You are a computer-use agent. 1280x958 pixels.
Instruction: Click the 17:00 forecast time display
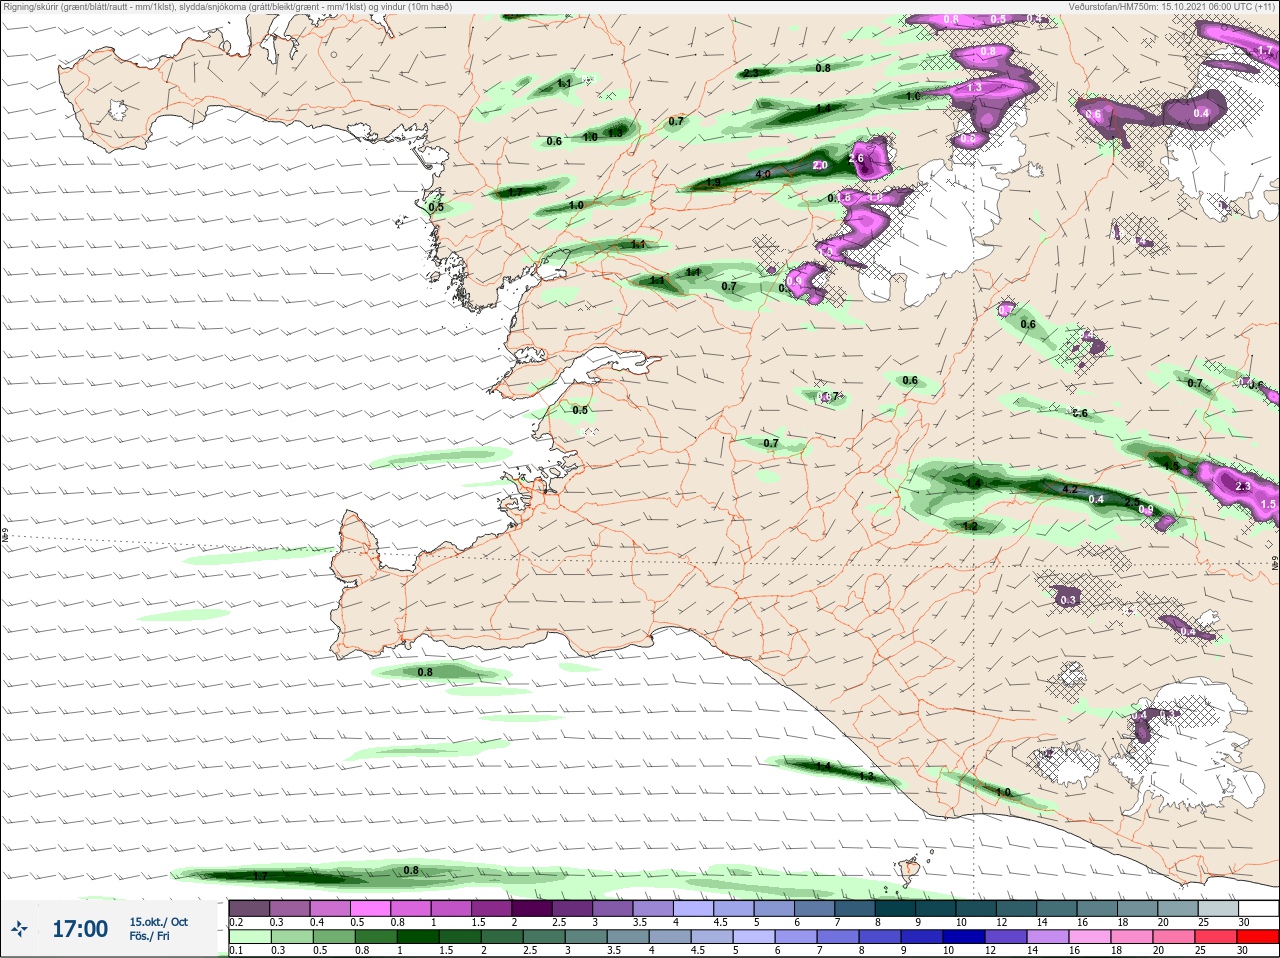click(x=80, y=929)
